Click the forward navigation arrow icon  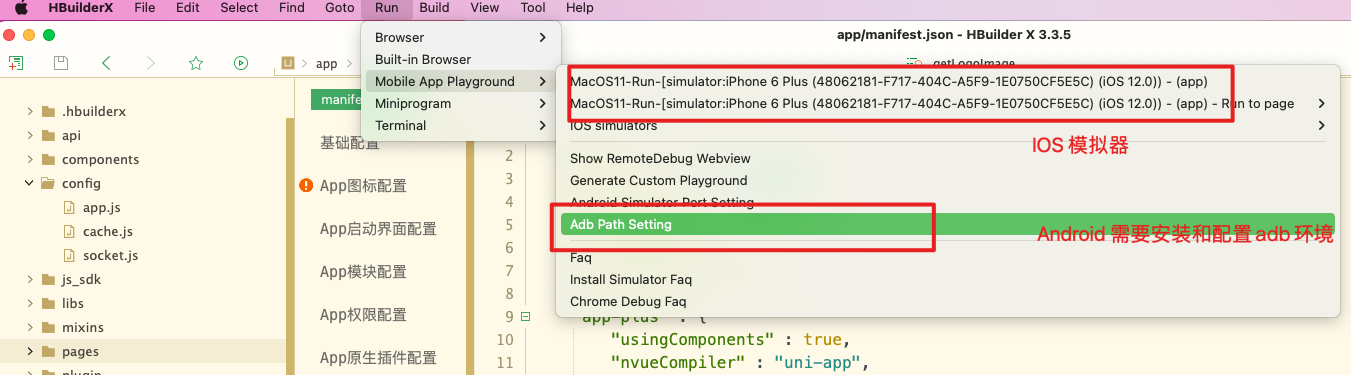(x=151, y=63)
